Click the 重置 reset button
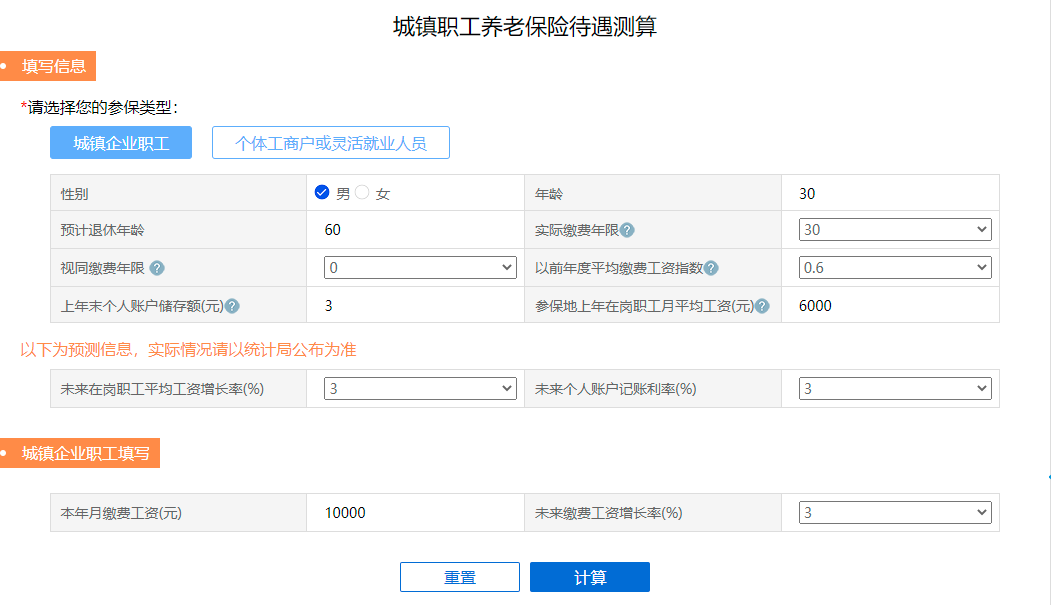This screenshot has height=605, width=1051. [x=460, y=577]
